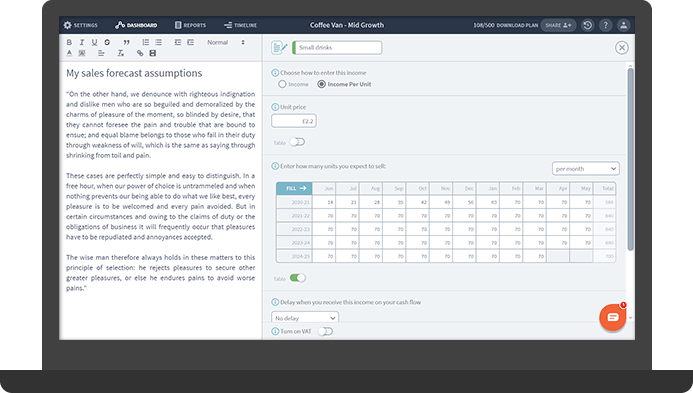
Task: Click the 2020-21 Oct cell showing 42
Action: (x=418, y=202)
